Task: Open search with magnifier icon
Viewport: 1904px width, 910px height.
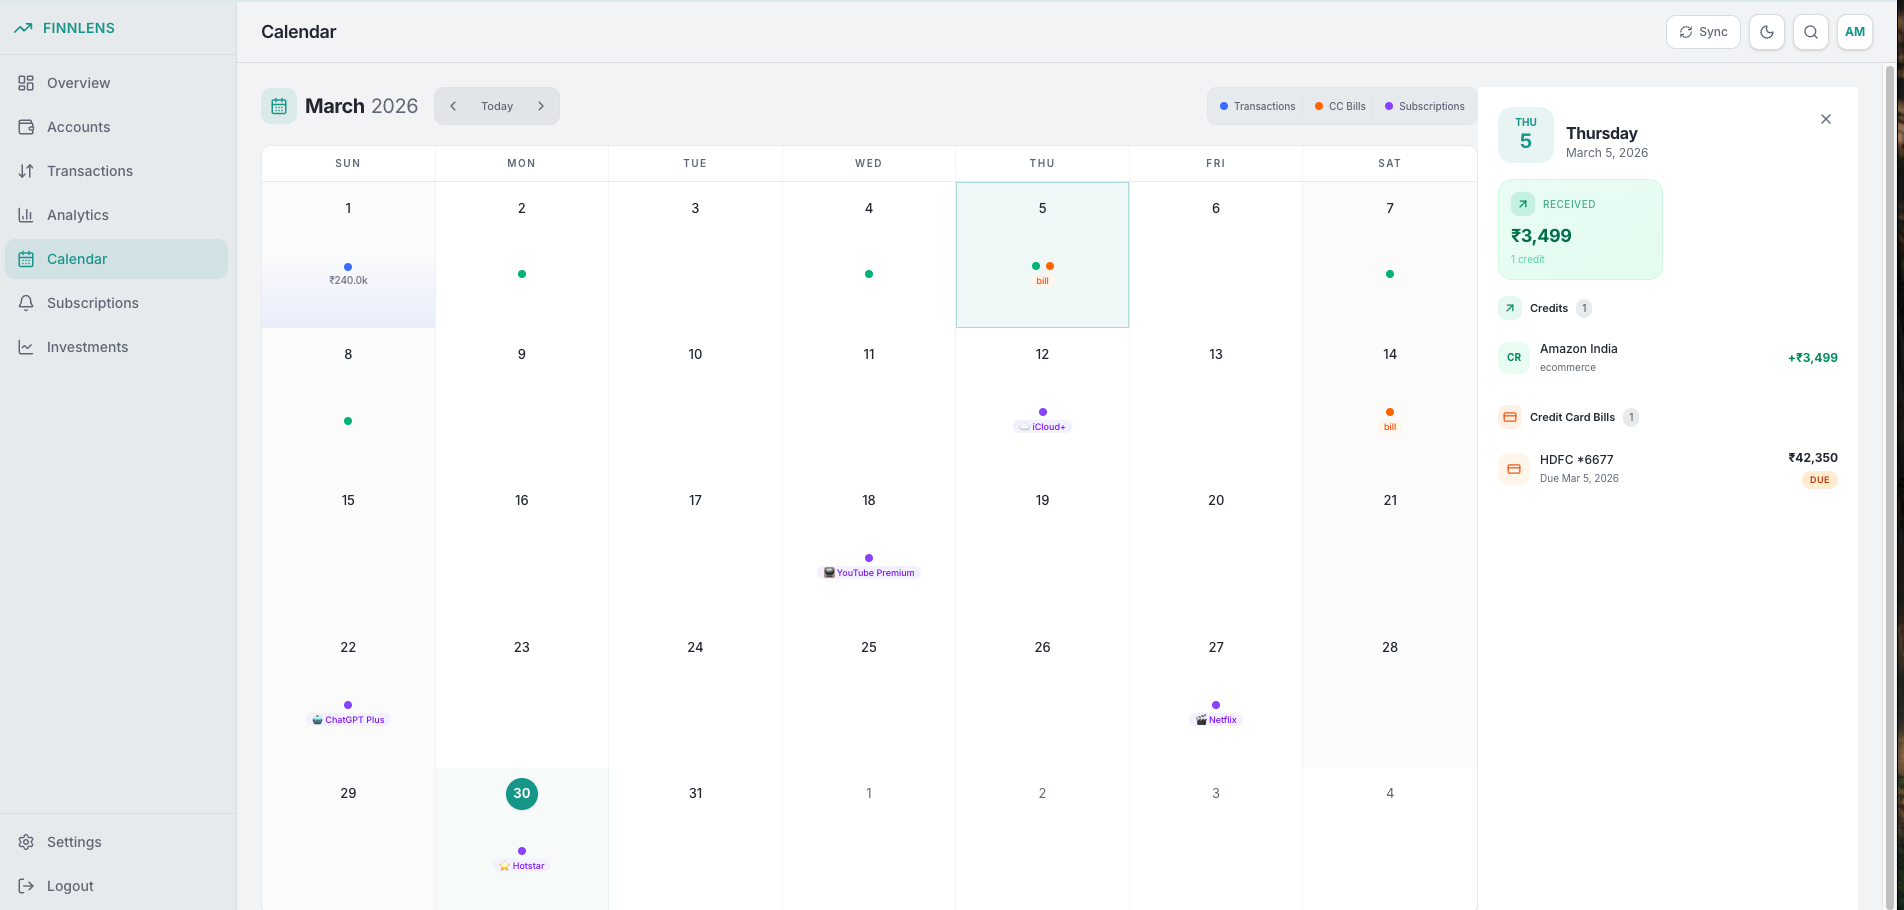Action: coord(1811,32)
